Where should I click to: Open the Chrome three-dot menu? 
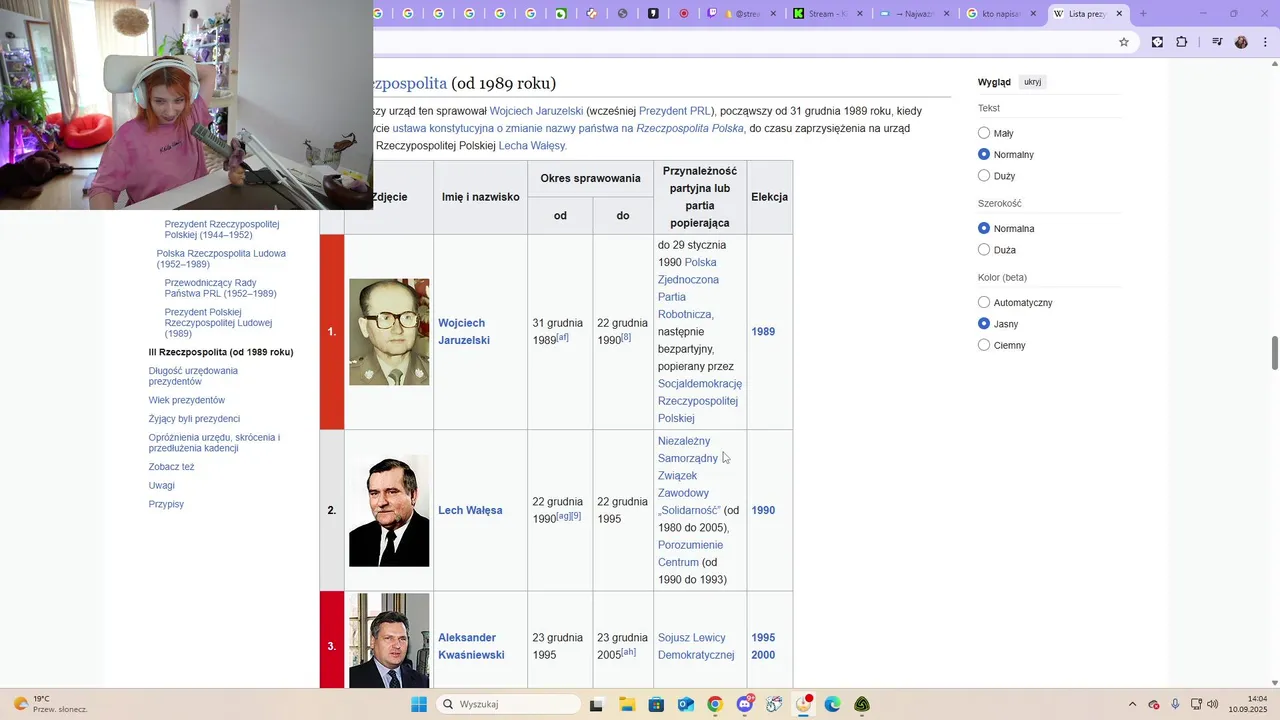click(1266, 42)
